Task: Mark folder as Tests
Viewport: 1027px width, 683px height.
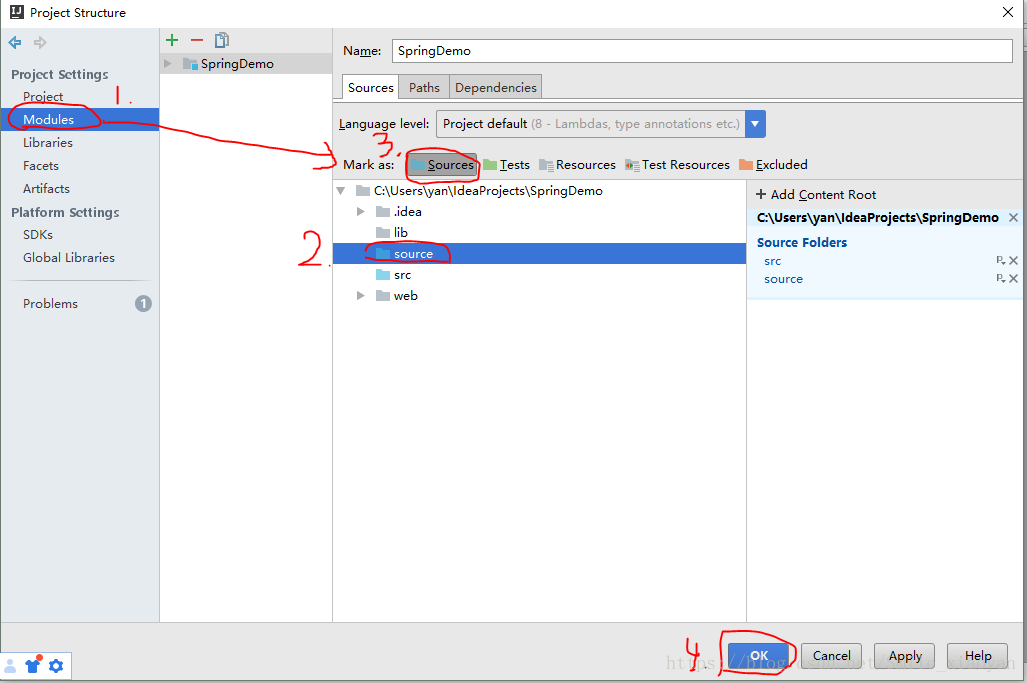Action: [507, 165]
